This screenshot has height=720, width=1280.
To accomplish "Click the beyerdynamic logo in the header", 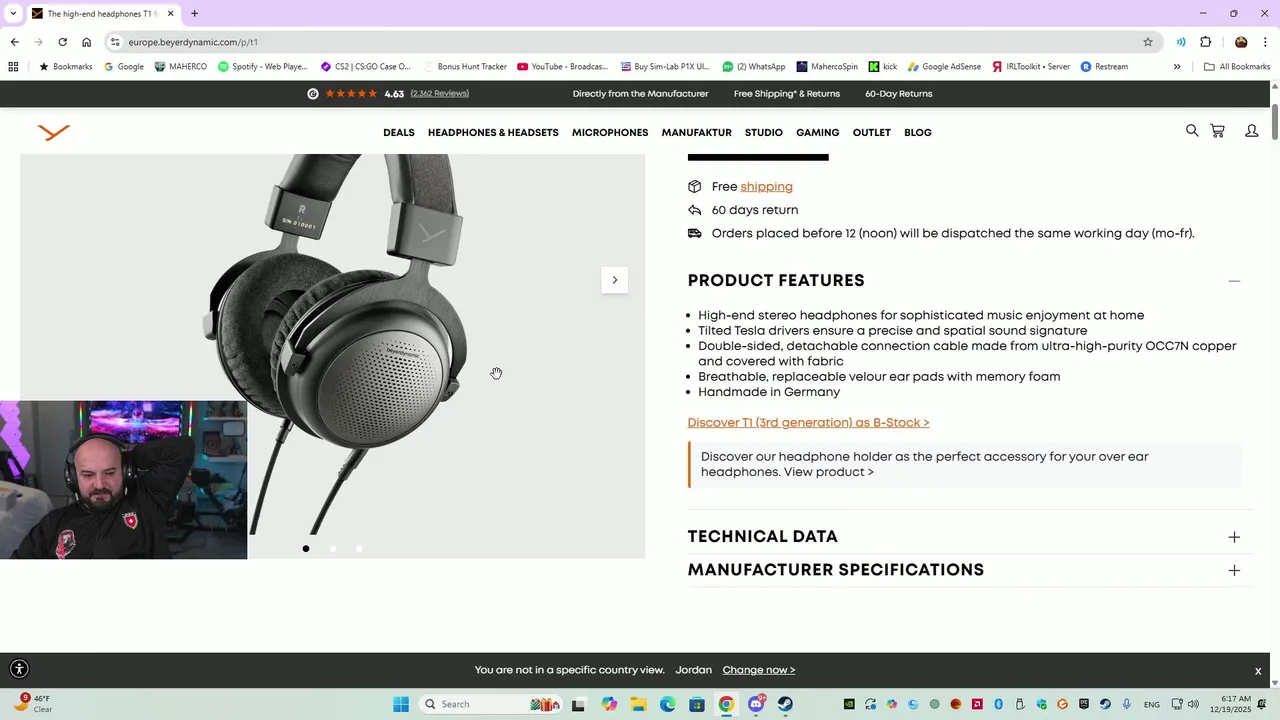I will pos(54,132).
